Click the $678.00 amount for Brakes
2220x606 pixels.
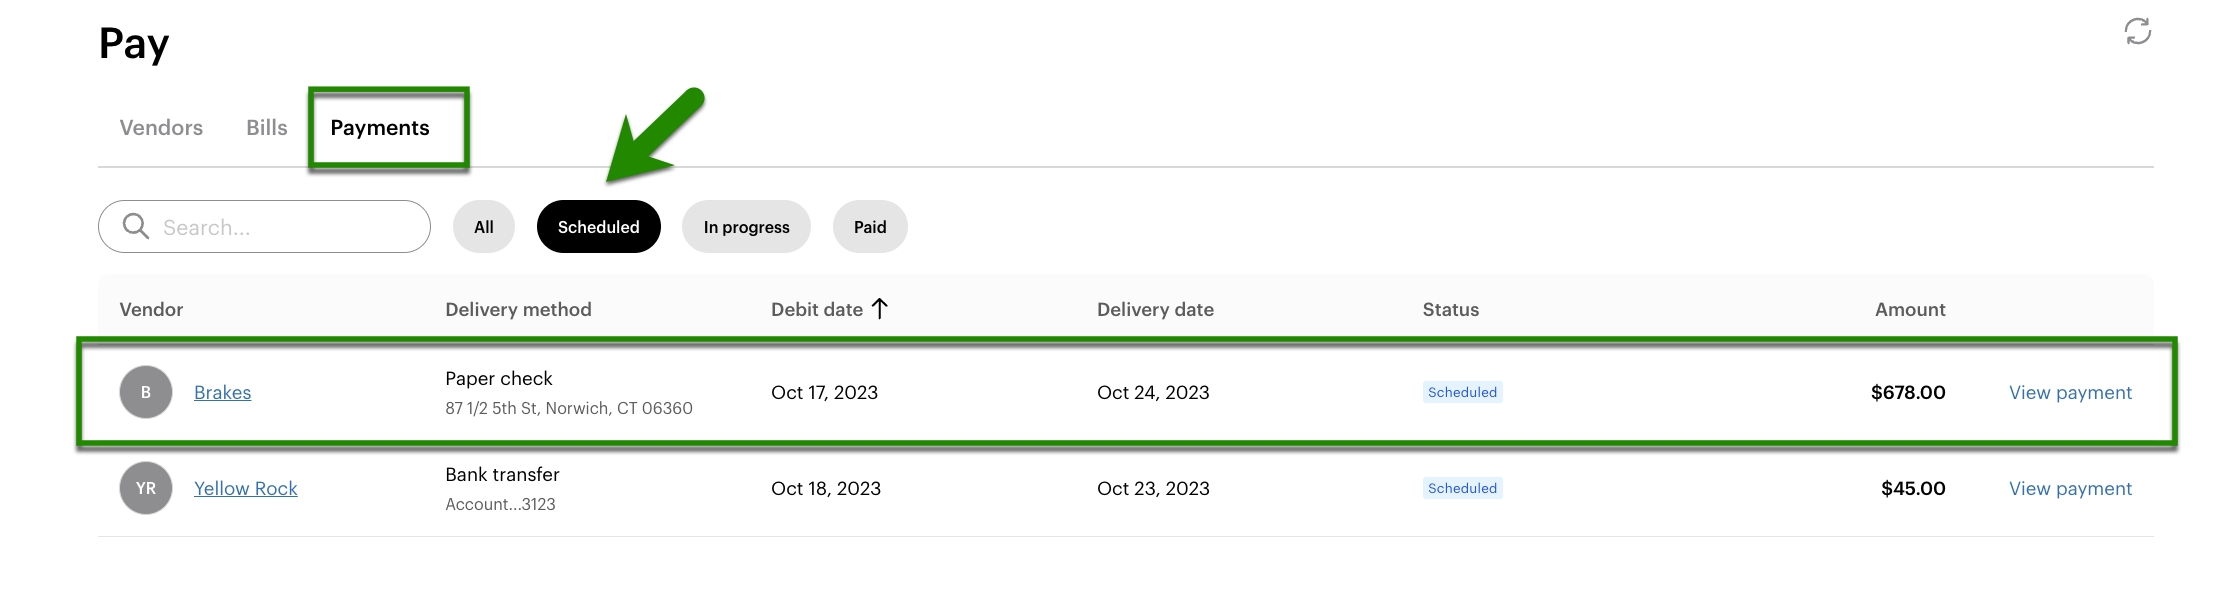tap(1906, 392)
